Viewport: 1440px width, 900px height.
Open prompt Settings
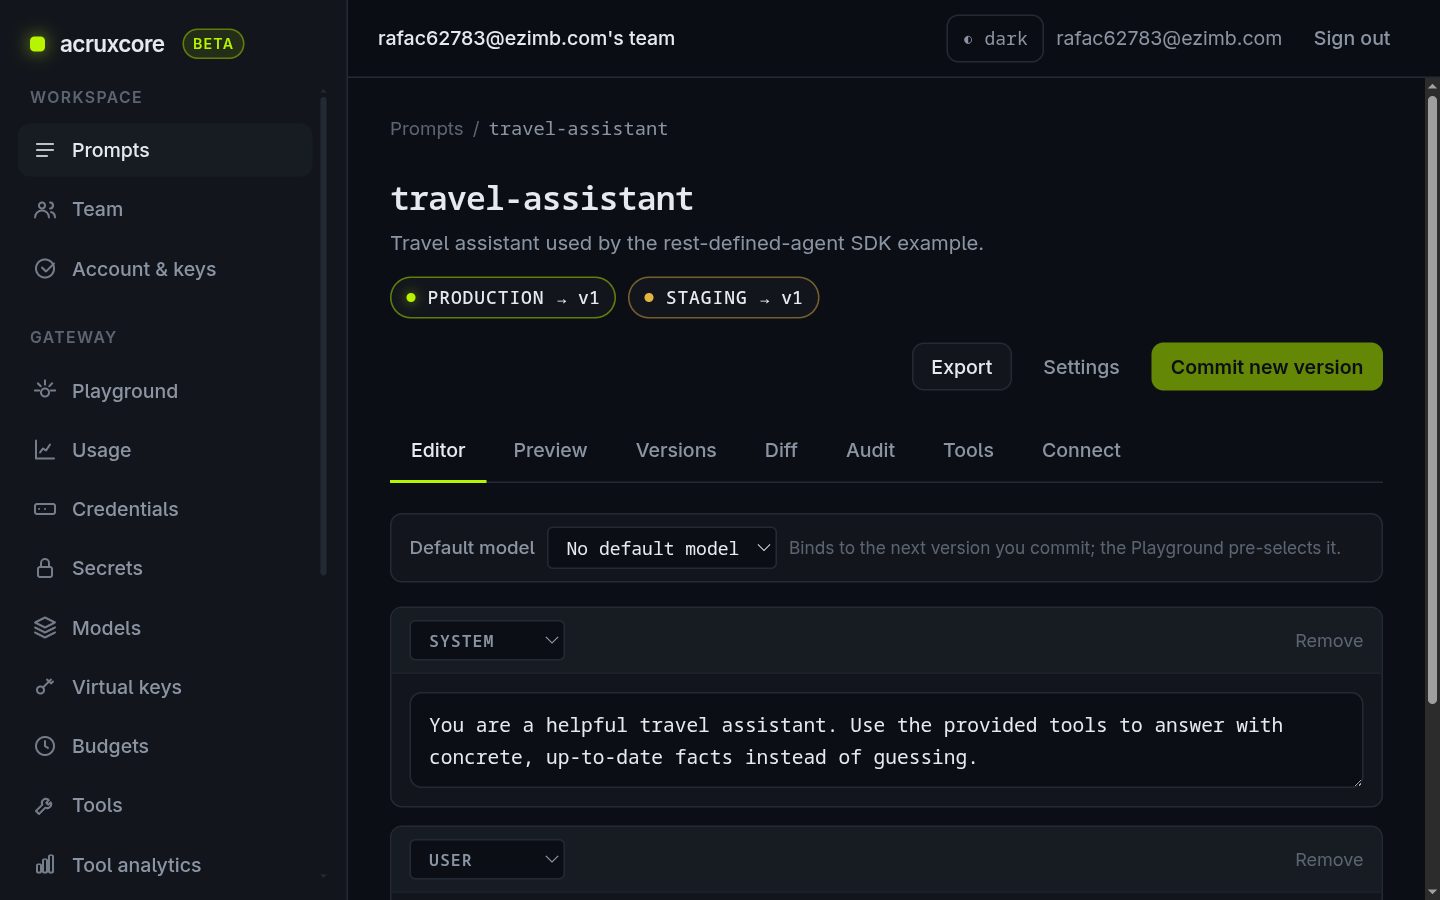1081,367
